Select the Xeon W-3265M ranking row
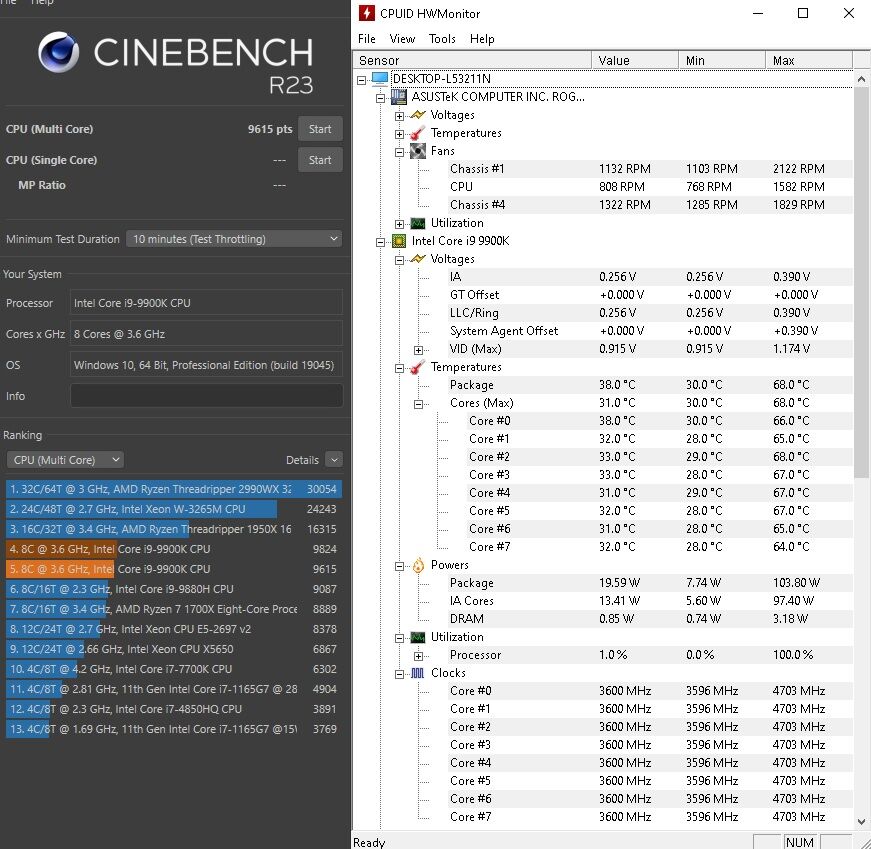 tap(174, 509)
